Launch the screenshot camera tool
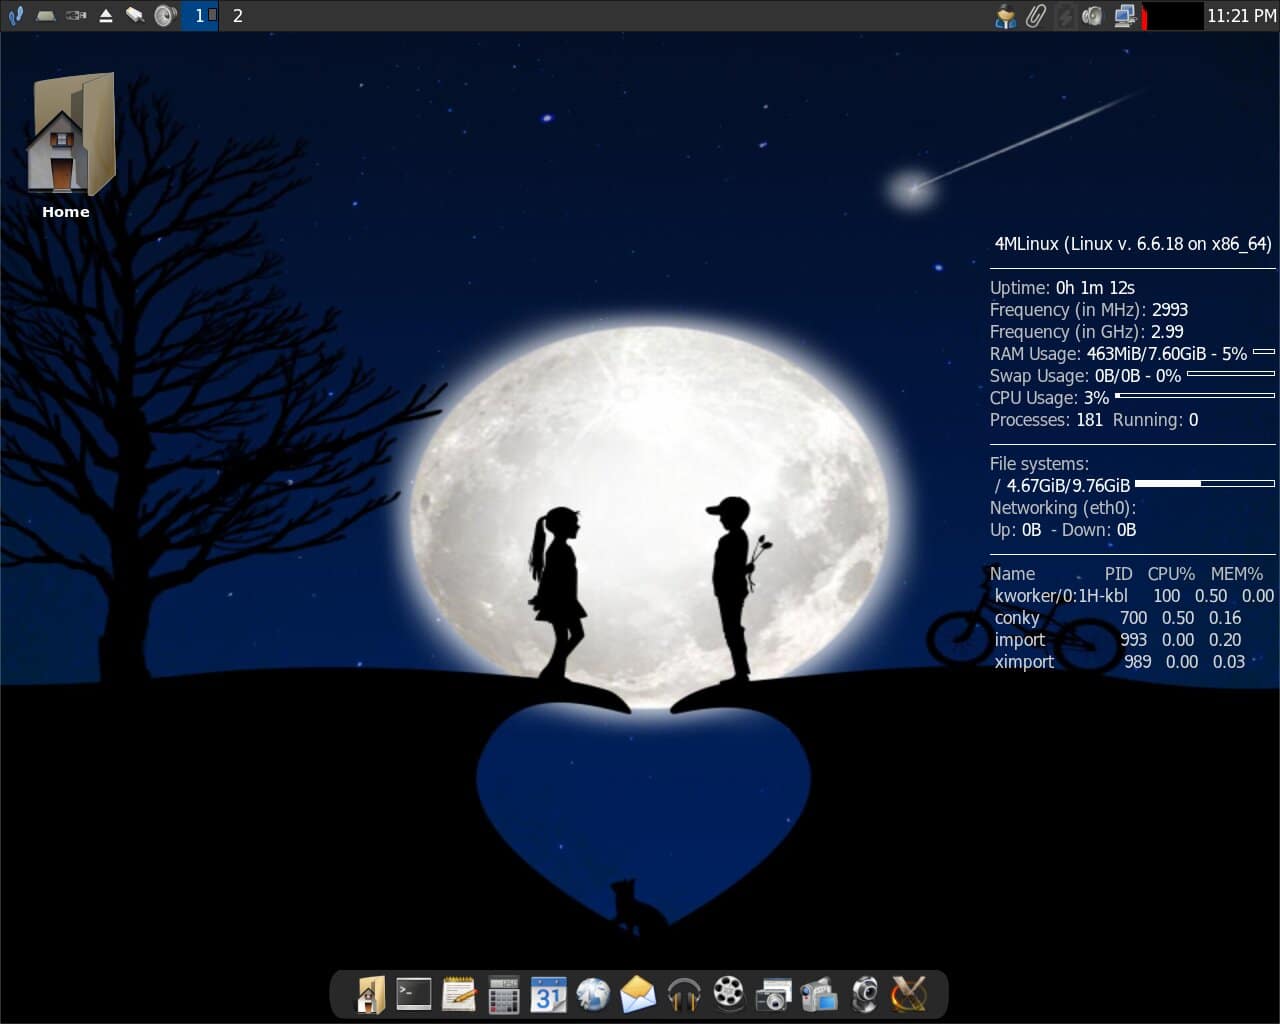 click(x=774, y=995)
